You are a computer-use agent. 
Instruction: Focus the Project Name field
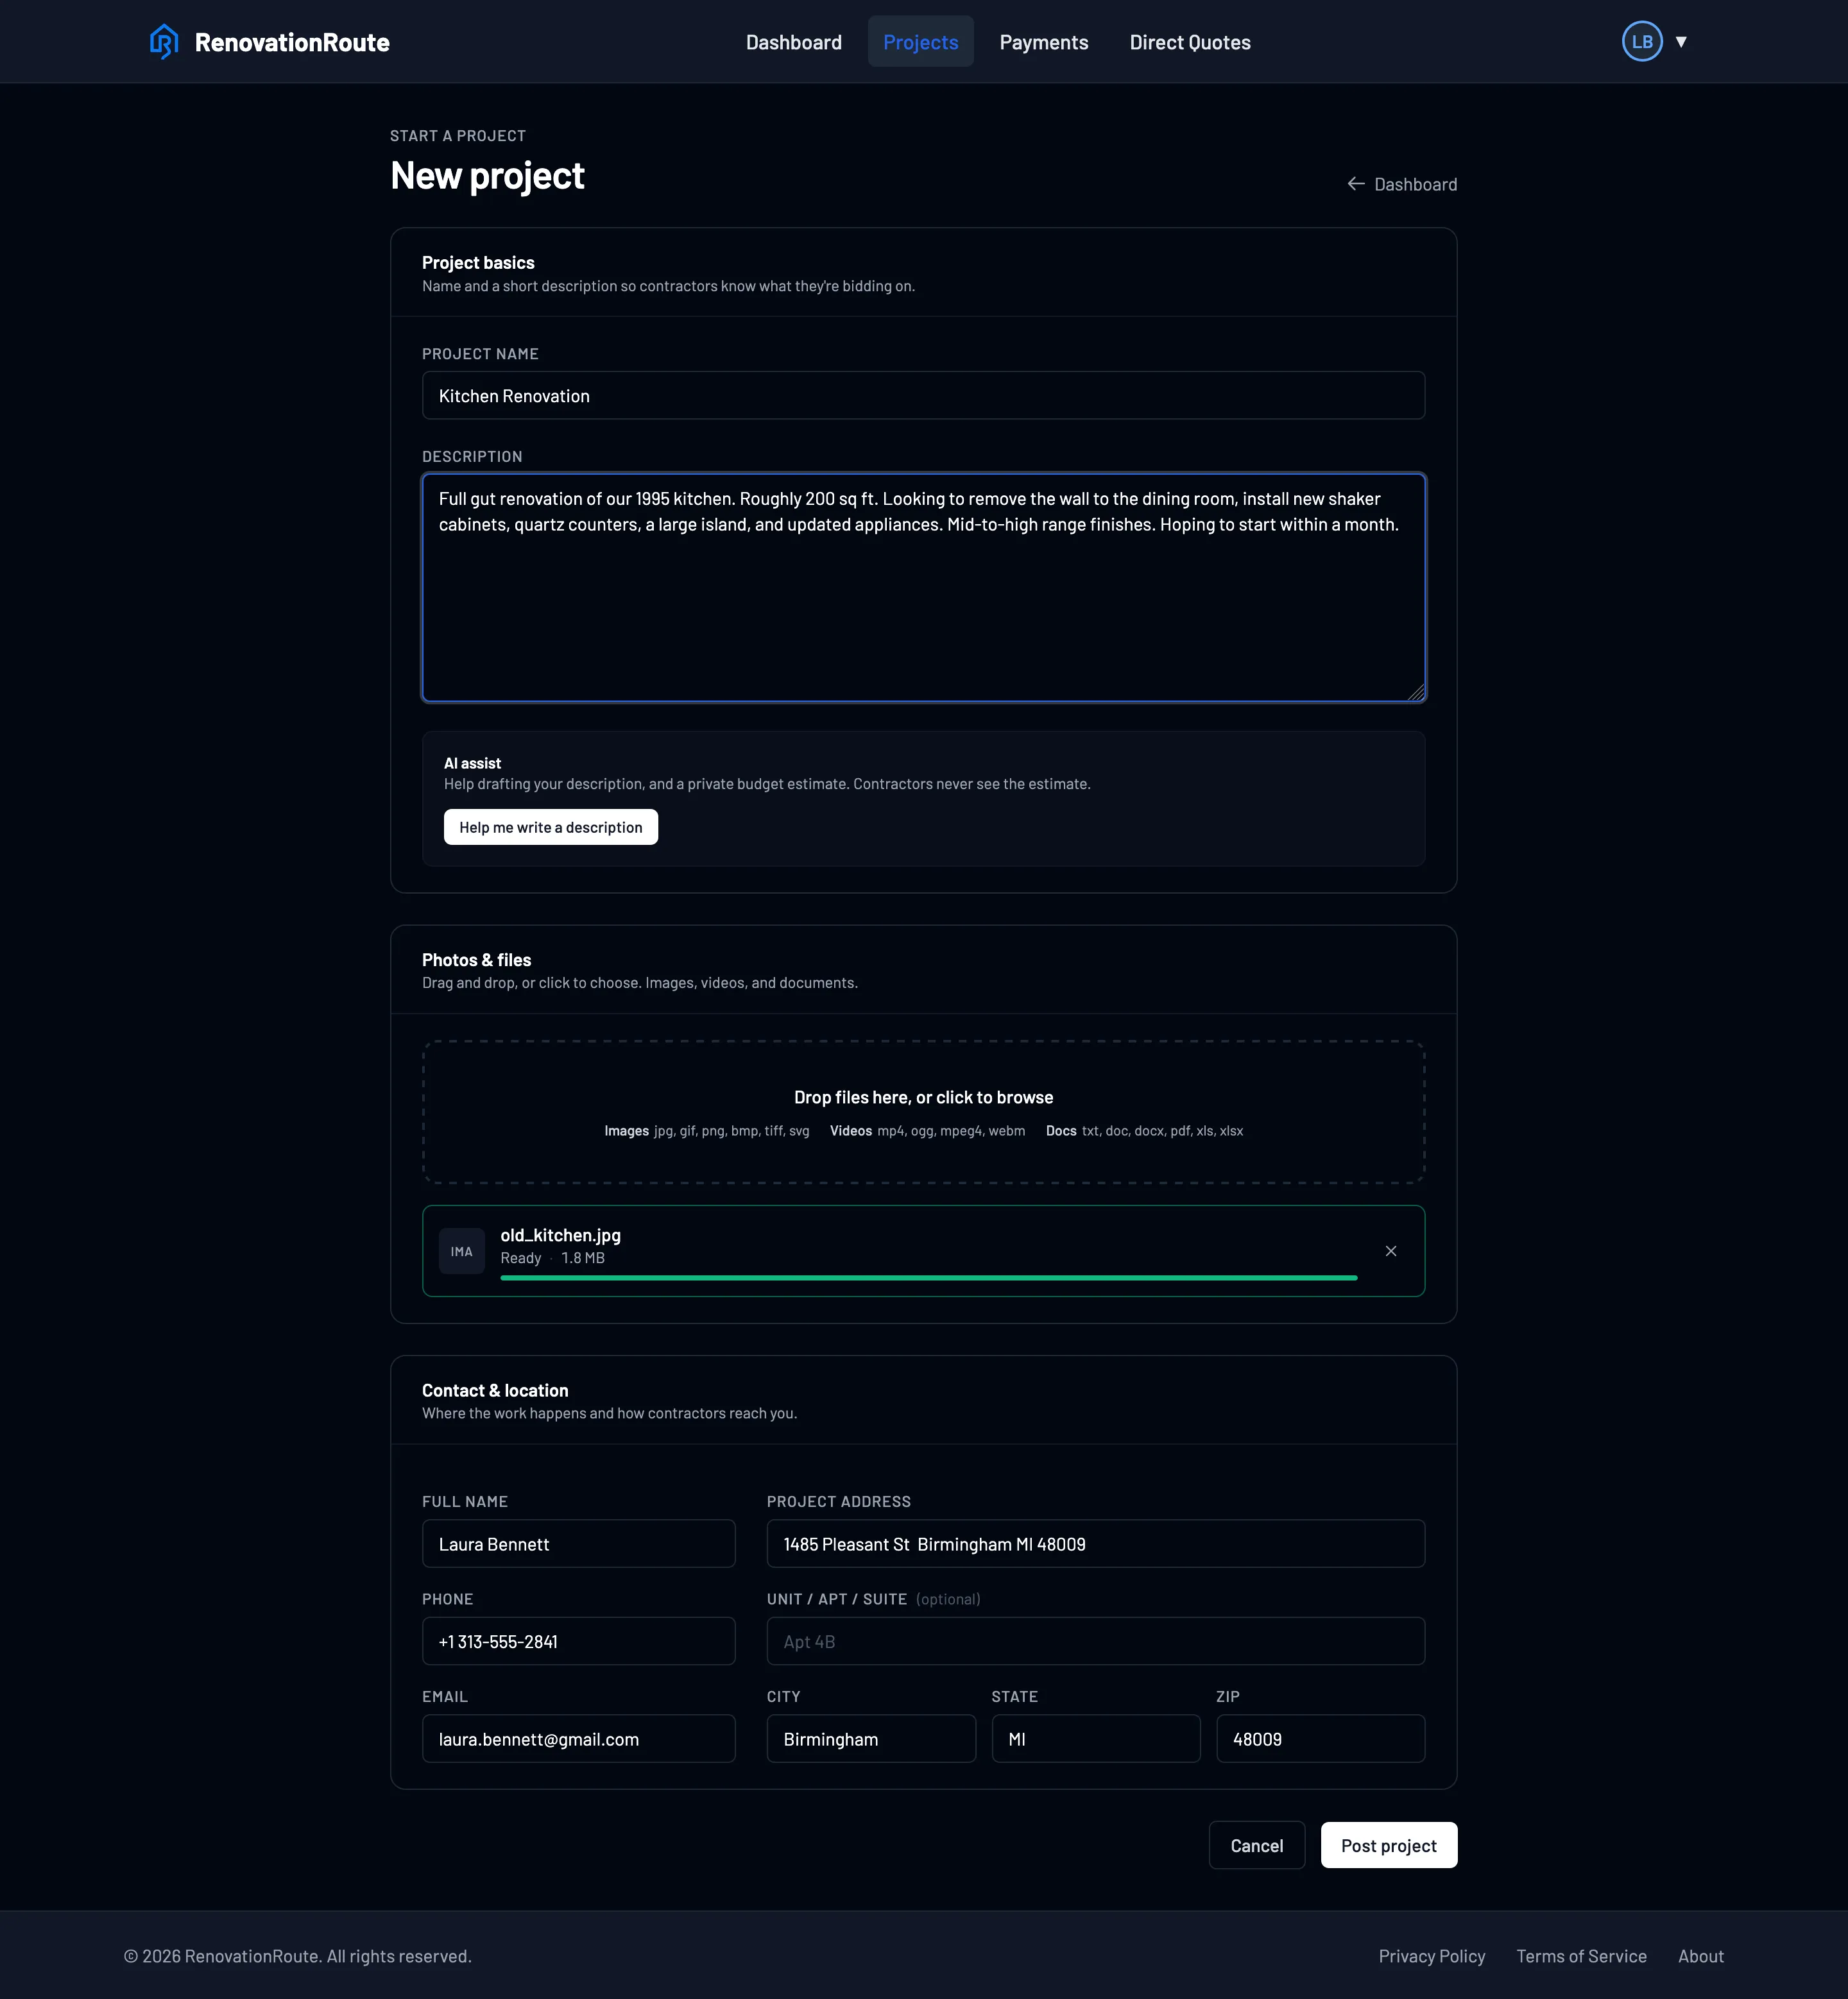tap(923, 396)
